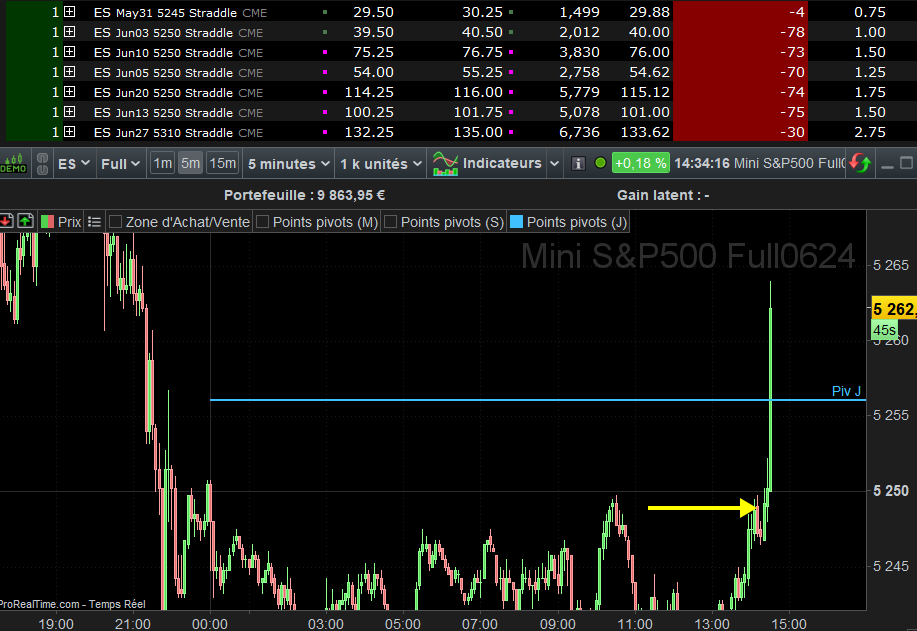The image size is (917, 631).
Task: Click the ES Jun10 5250 Straddle name
Action: click(x=163, y=53)
